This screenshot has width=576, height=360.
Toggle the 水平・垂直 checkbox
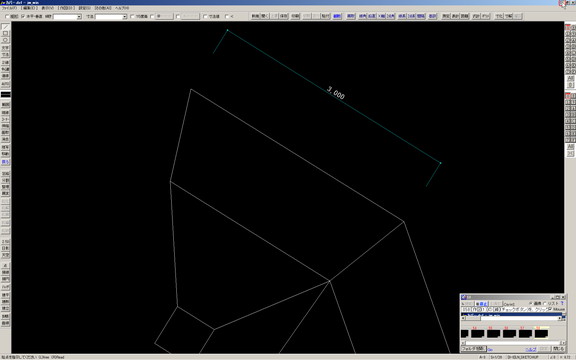(23, 17)
